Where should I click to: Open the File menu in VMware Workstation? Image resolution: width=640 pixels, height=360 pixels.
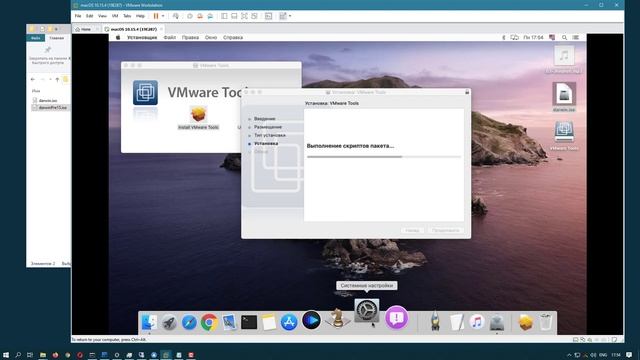78,16
